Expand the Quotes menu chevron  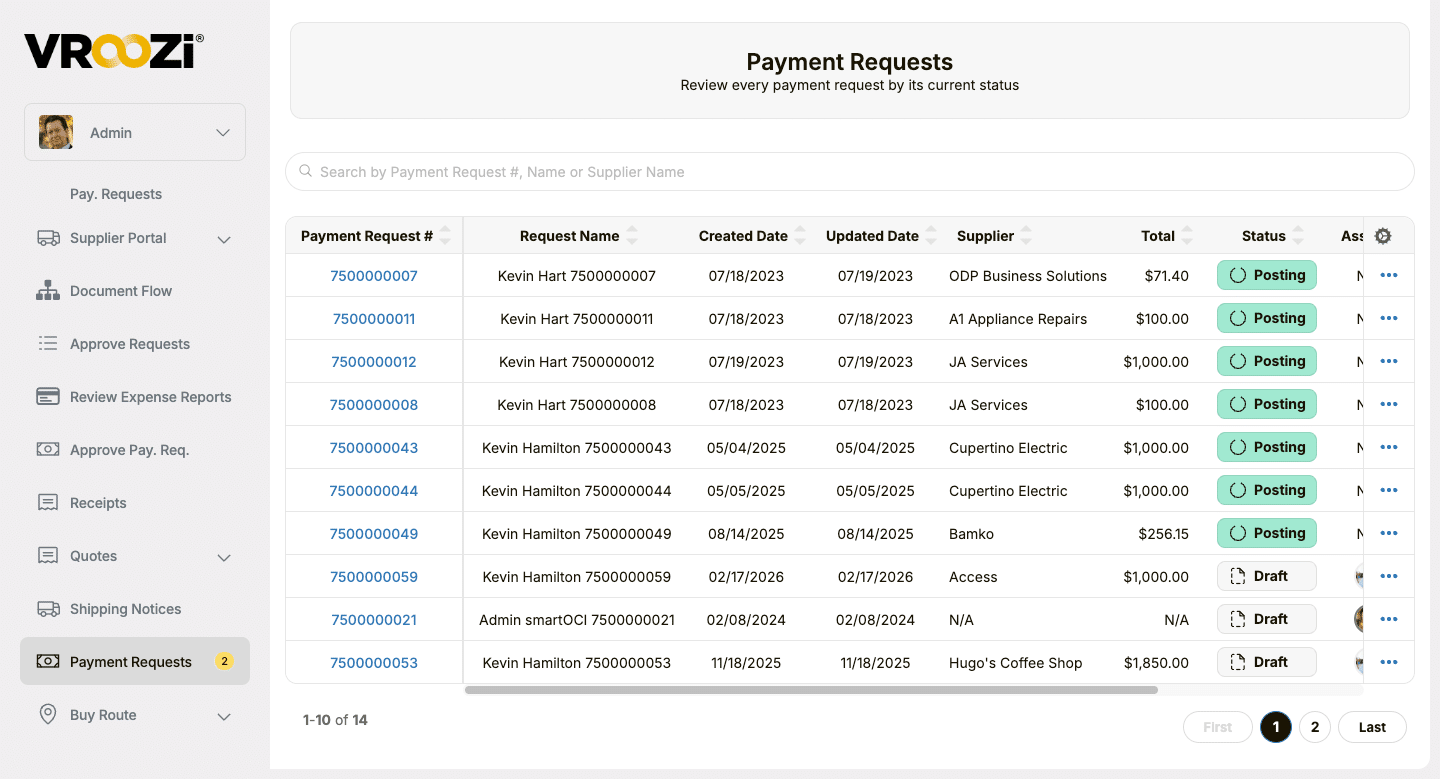(224, 557)
